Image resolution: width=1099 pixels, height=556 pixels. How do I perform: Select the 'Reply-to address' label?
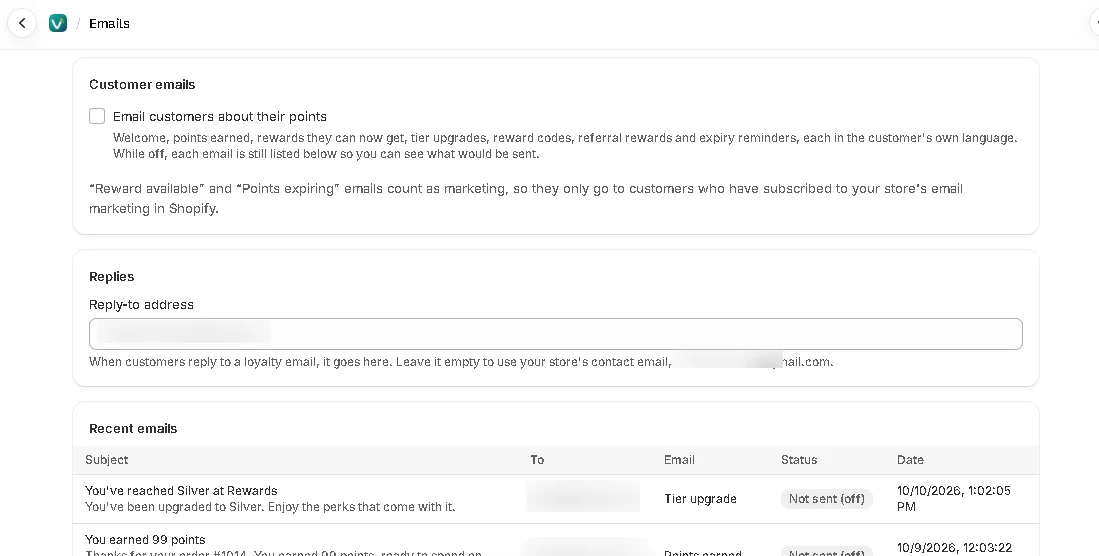pyautogui.click(x=141, y=304)
